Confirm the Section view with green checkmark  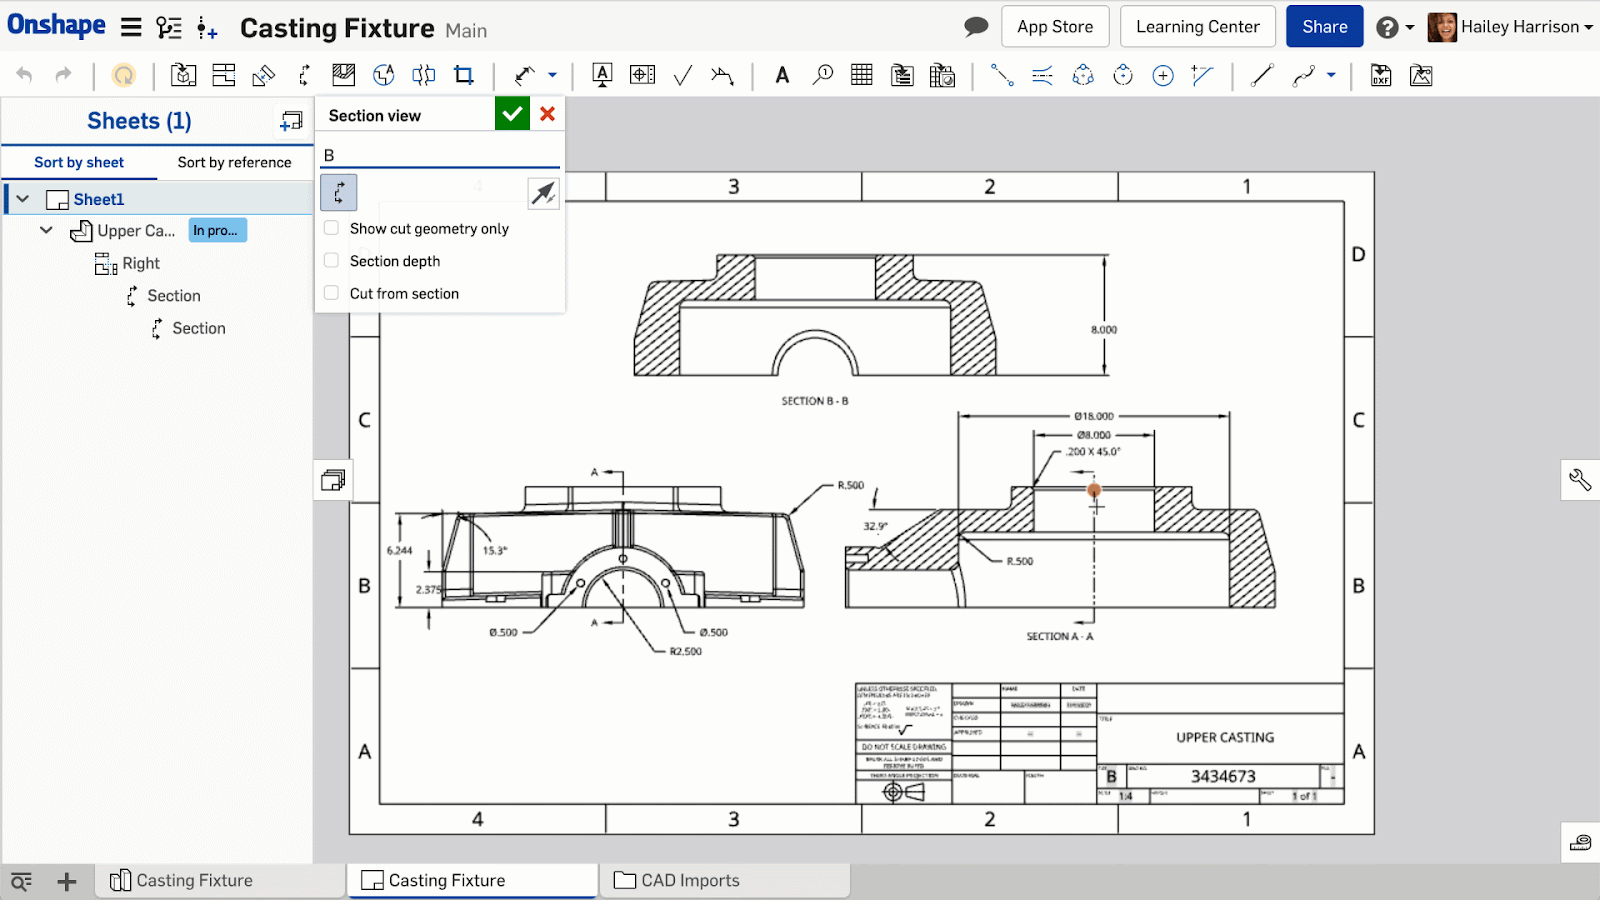512,114
